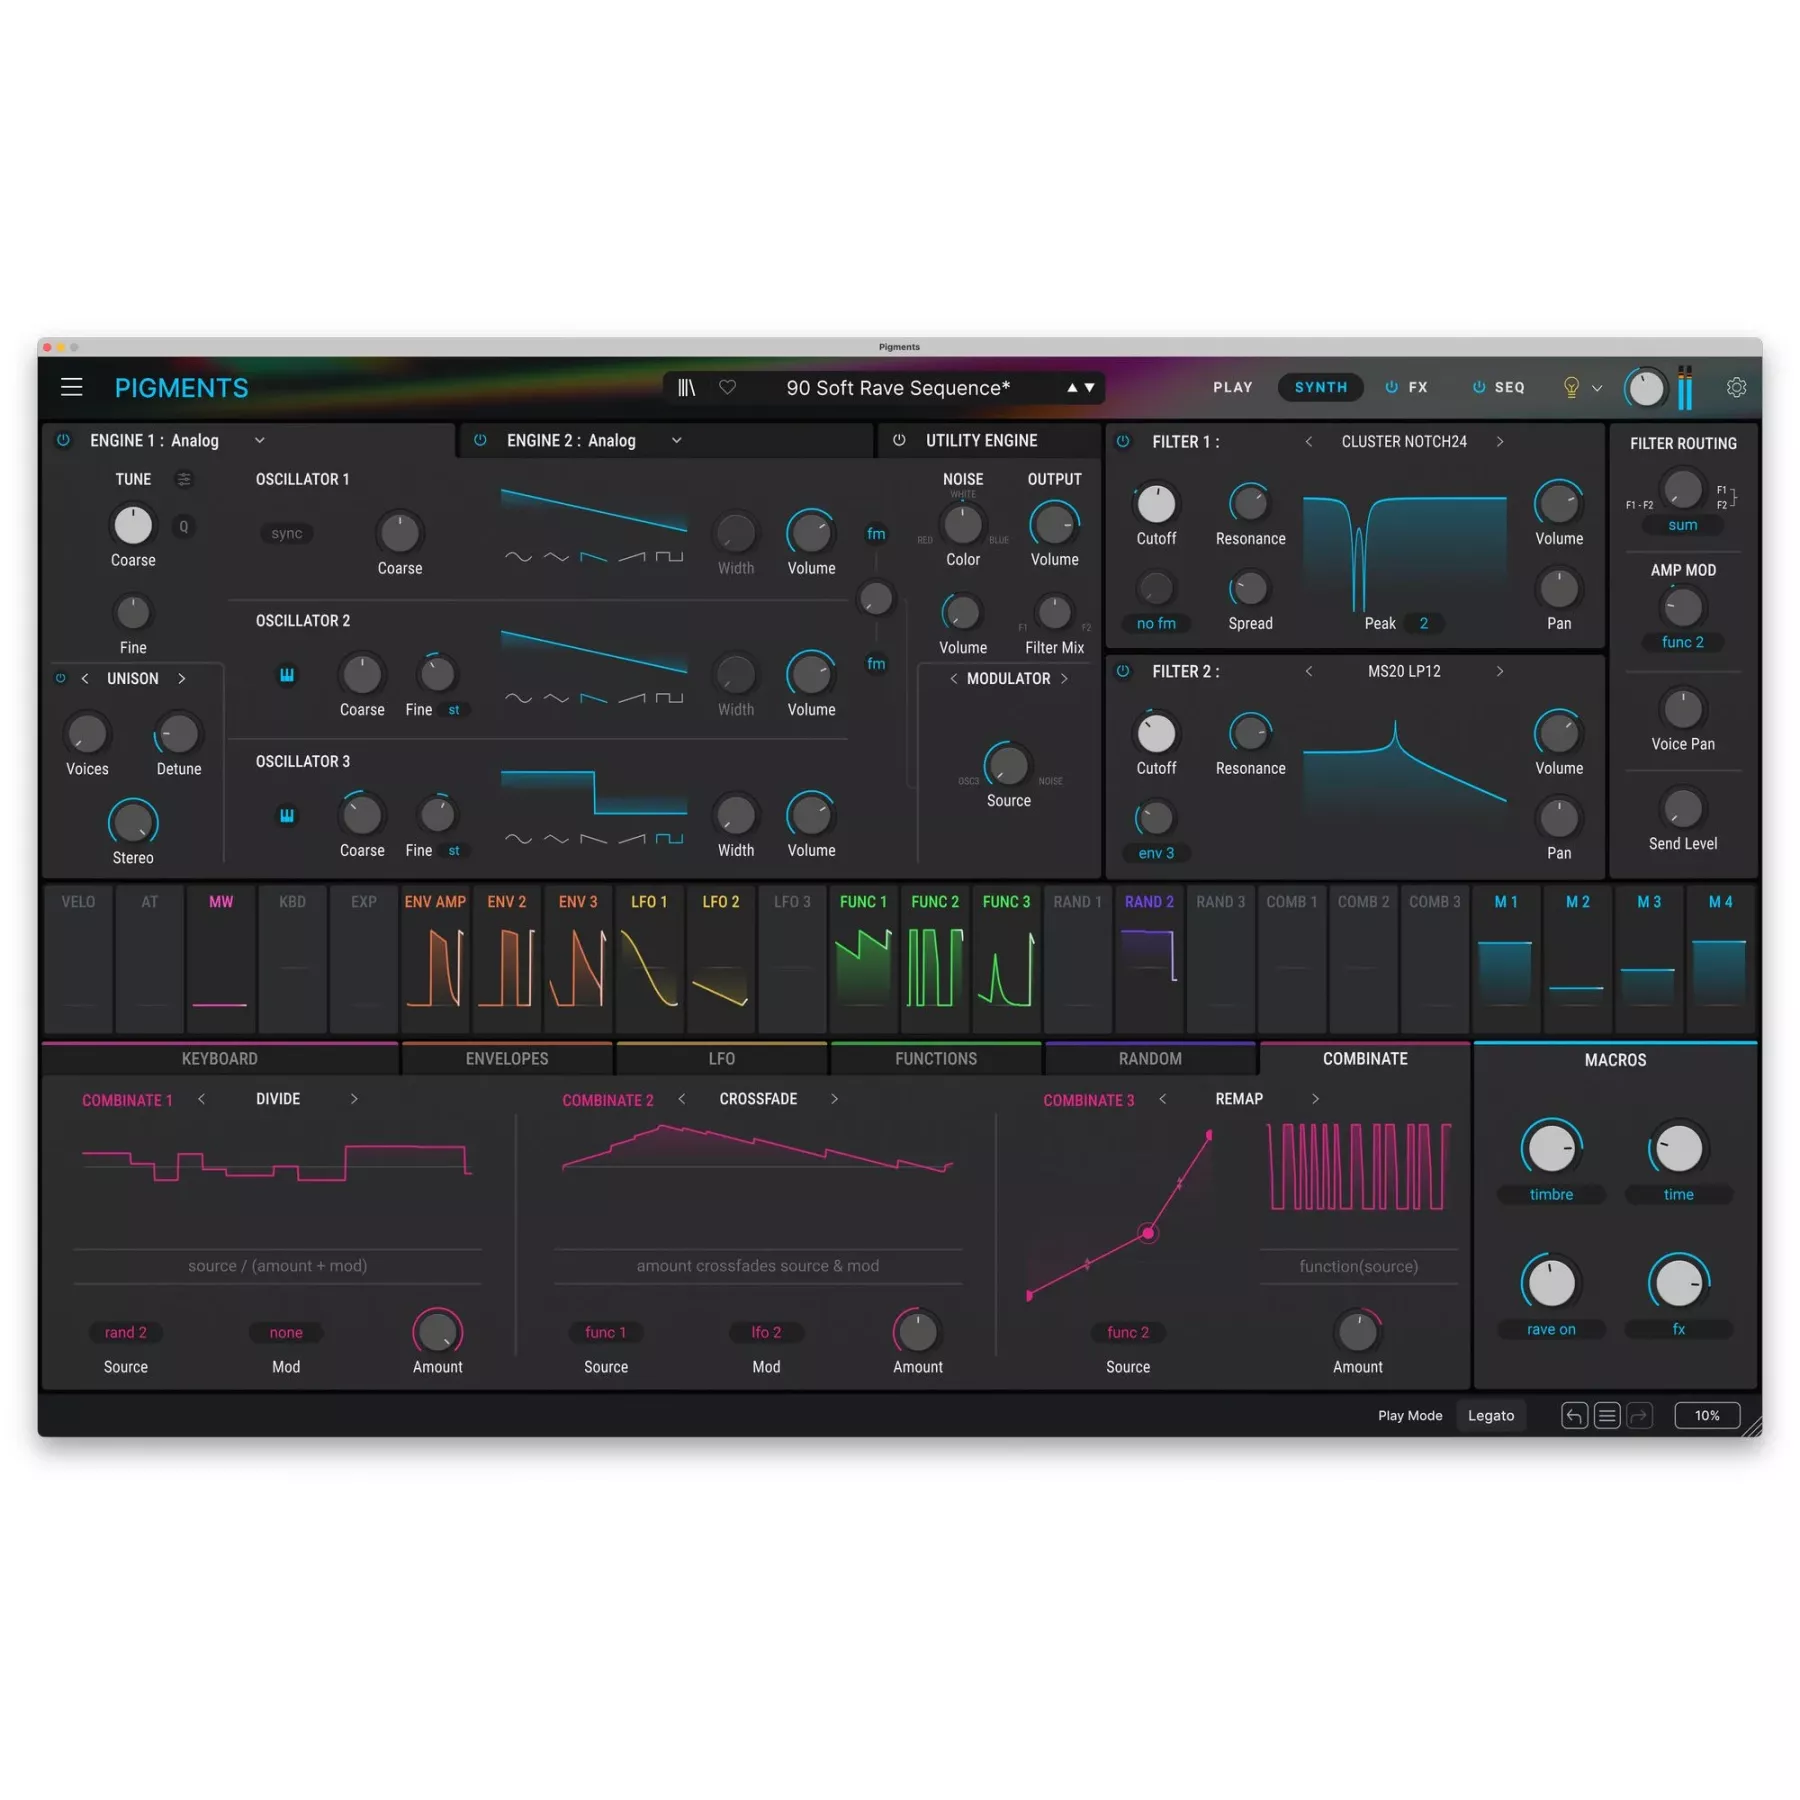Expand the Engine 1 Analog type dropdown
Screen dimensions: 1800x1800
pyautogui.click(x=260, y=440)
